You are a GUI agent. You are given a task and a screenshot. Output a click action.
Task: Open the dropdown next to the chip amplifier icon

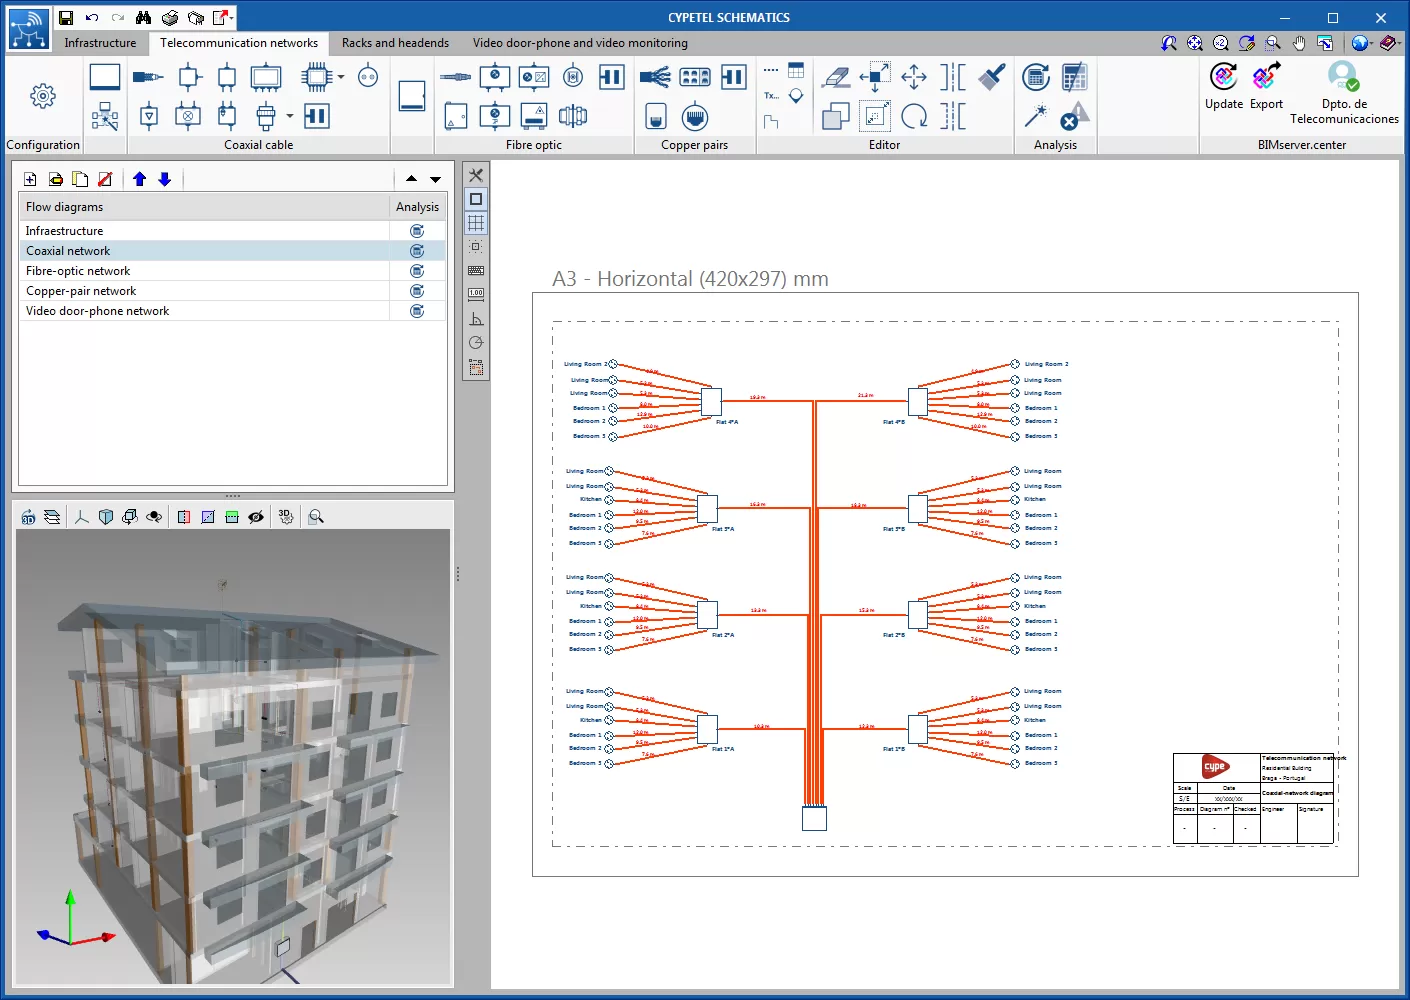[x=341, y=77]
